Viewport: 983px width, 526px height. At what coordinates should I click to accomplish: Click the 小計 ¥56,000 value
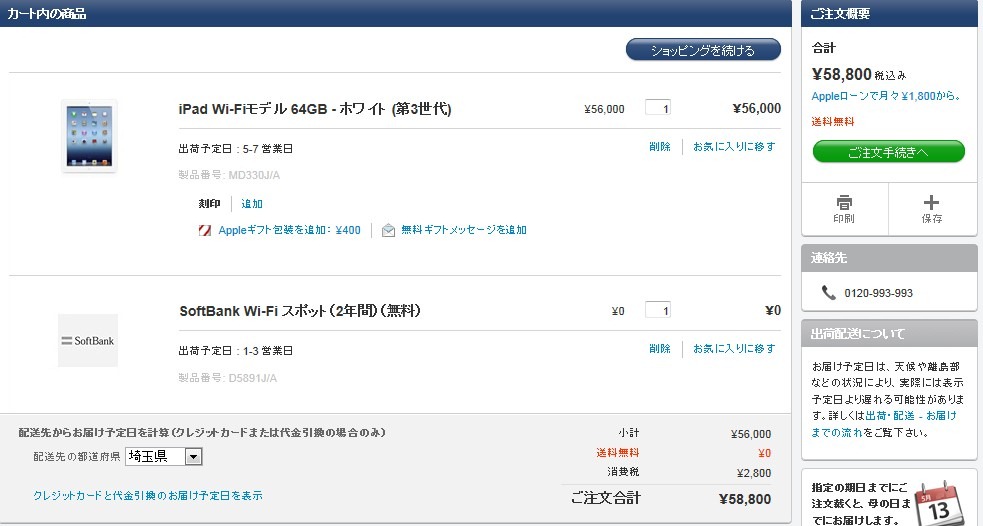click(x=751, y=434)
